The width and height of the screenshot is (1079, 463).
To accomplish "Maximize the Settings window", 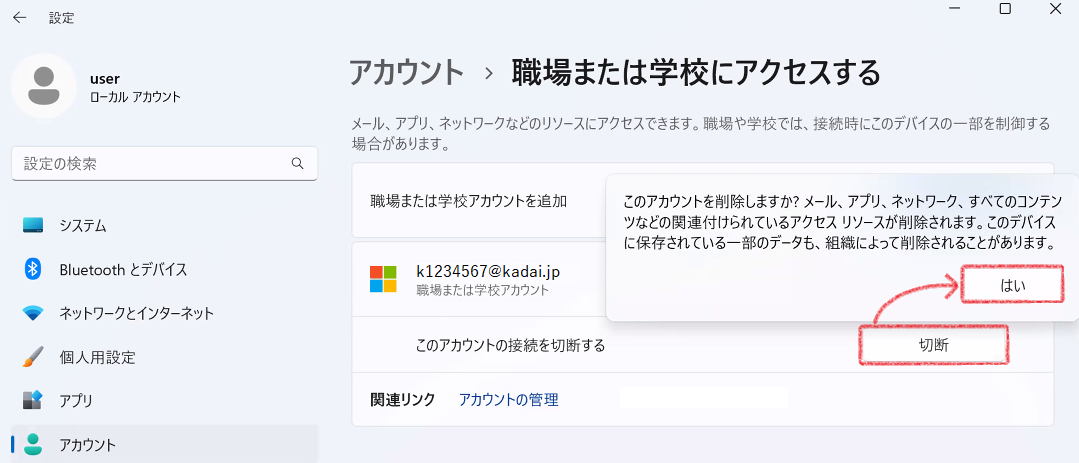I will coord(1005,9).
